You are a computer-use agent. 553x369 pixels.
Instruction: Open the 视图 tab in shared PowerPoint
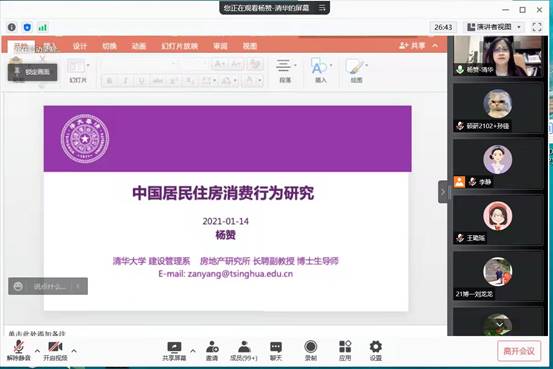tap(250, 46)
